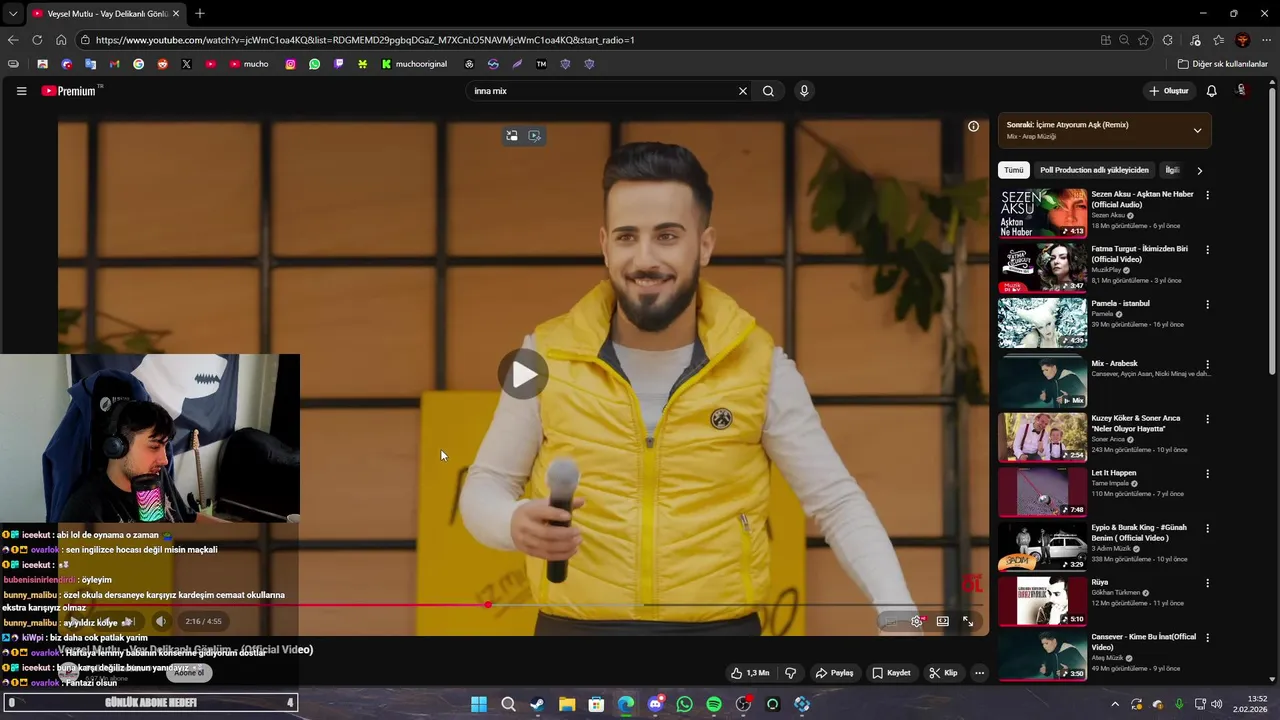Enter fullscreen with the player expand icon
1280x720 pixels.
click(968, 621)
